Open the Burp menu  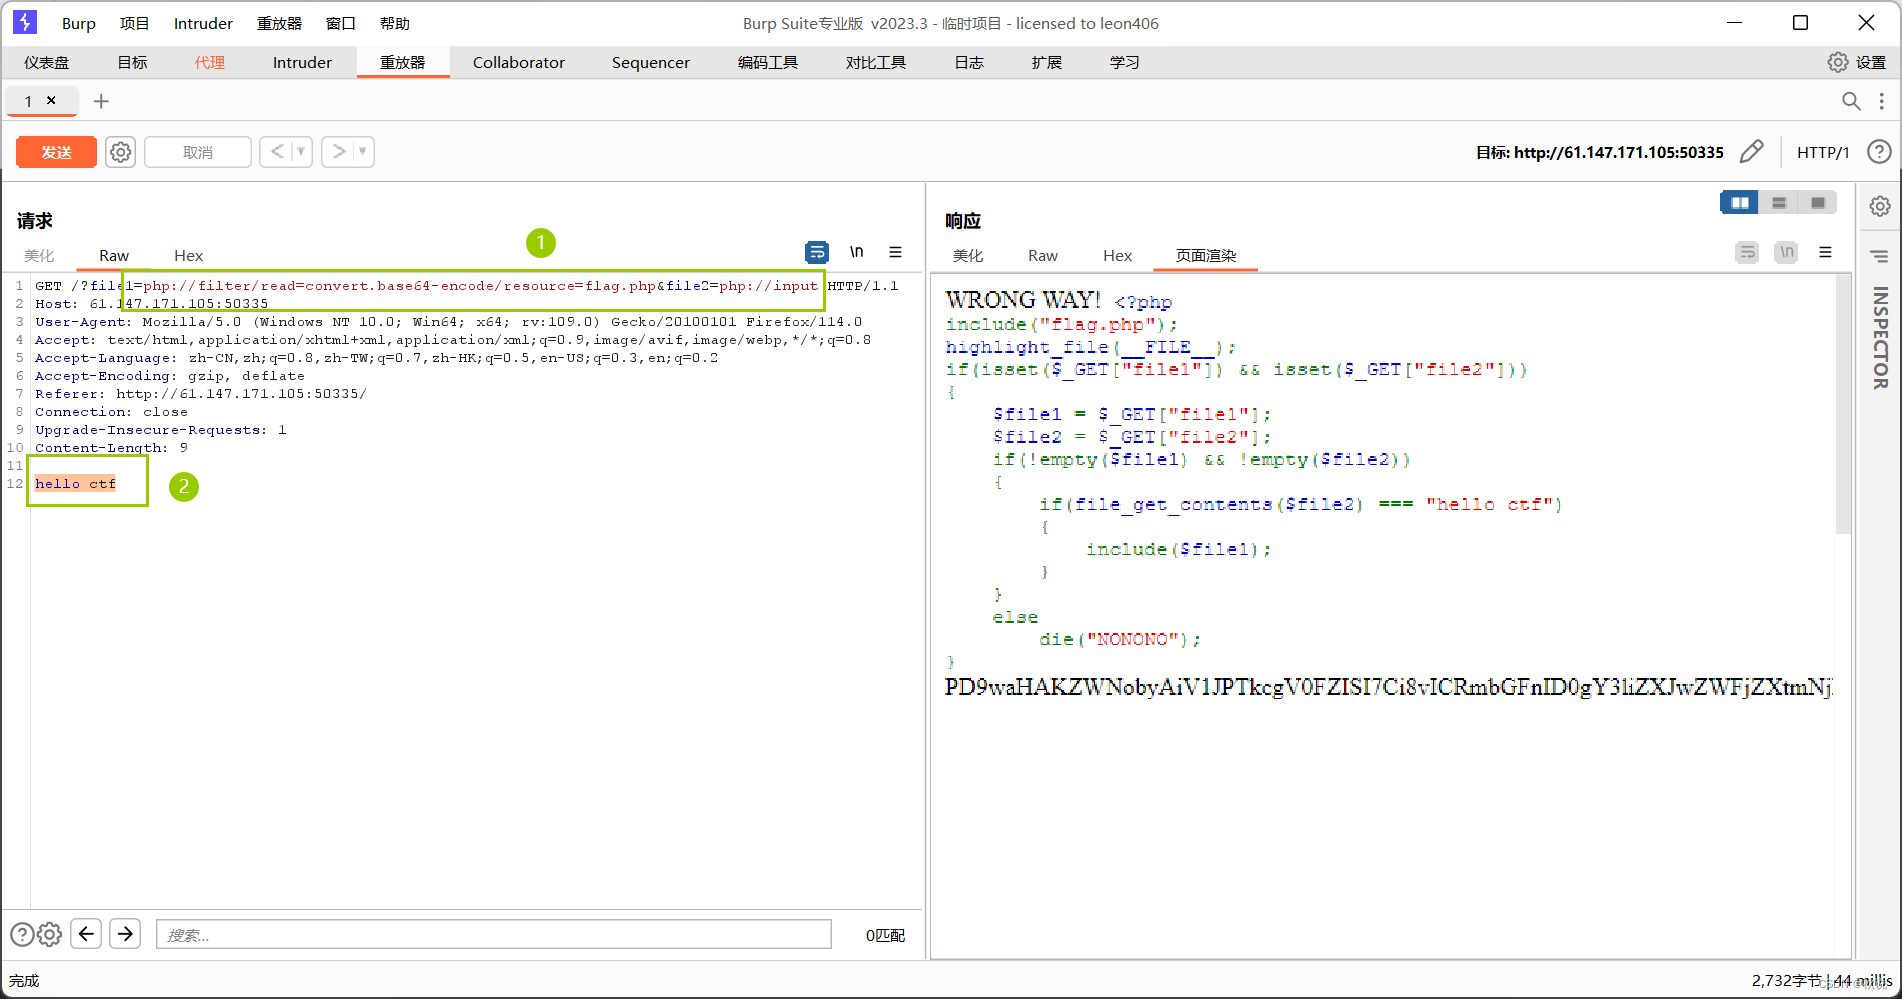[79, 23]
